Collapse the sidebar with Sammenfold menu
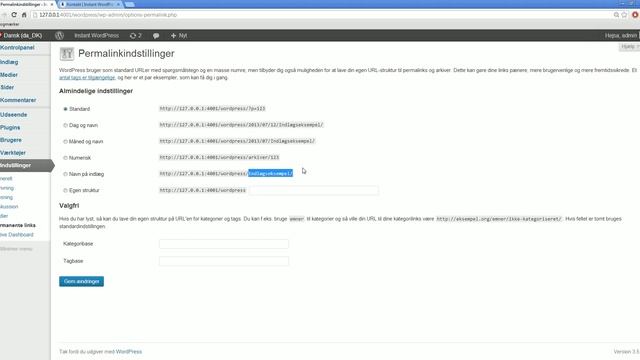The width and height of the screenshot is (640, 360). [16, 249]
